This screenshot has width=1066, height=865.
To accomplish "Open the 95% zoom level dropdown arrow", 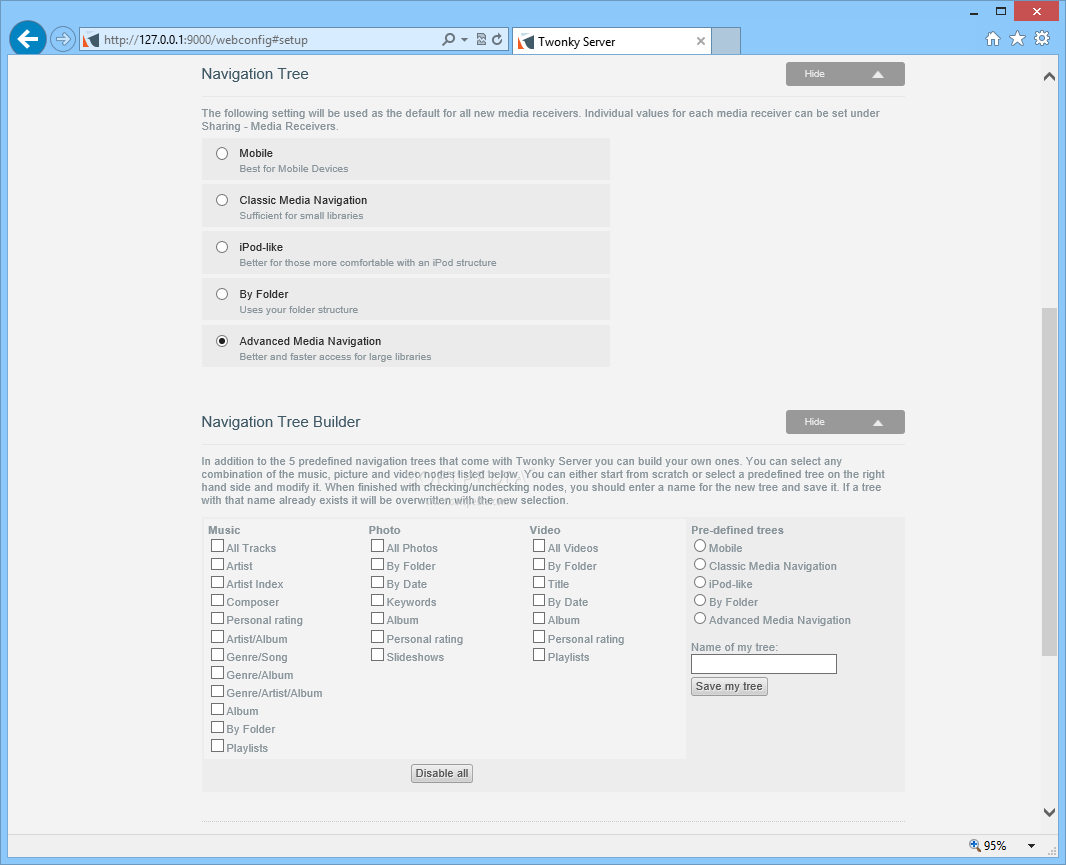I will (1031, 846).
